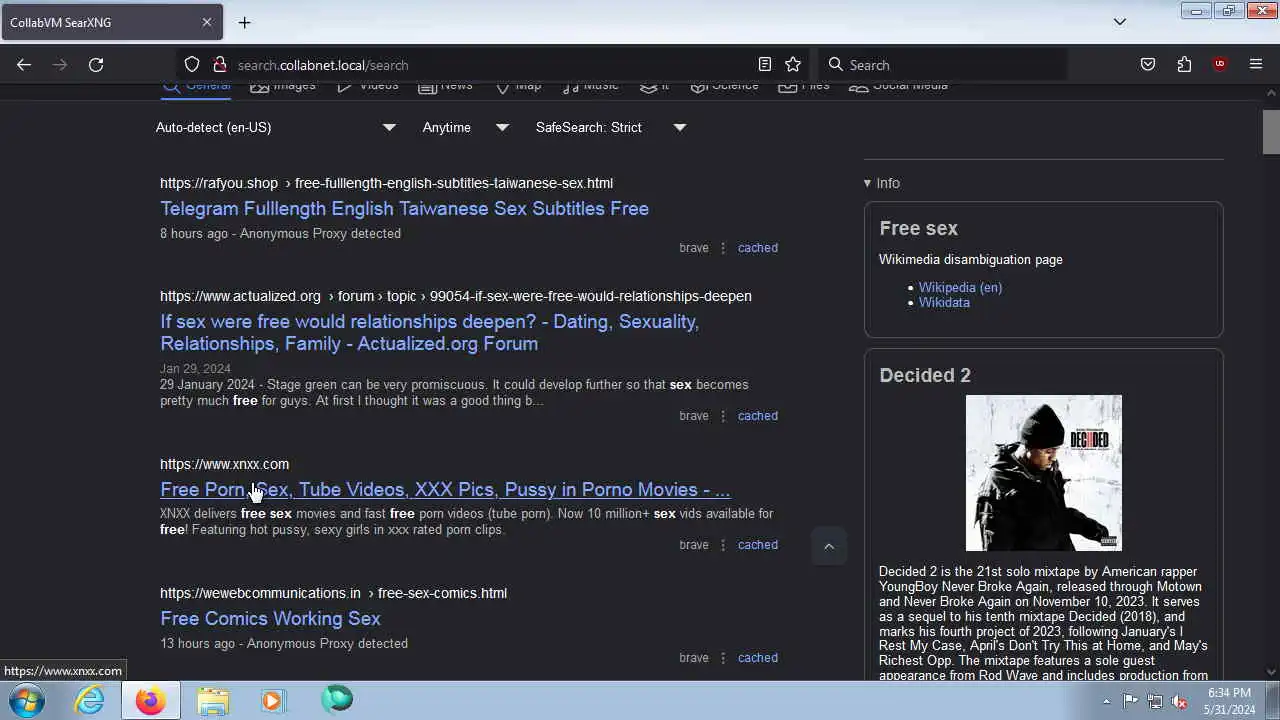Viewport: 1280px width, 720px height.
Task: Open the uBlock Origin extension icon
Action: pos(1220,65)
